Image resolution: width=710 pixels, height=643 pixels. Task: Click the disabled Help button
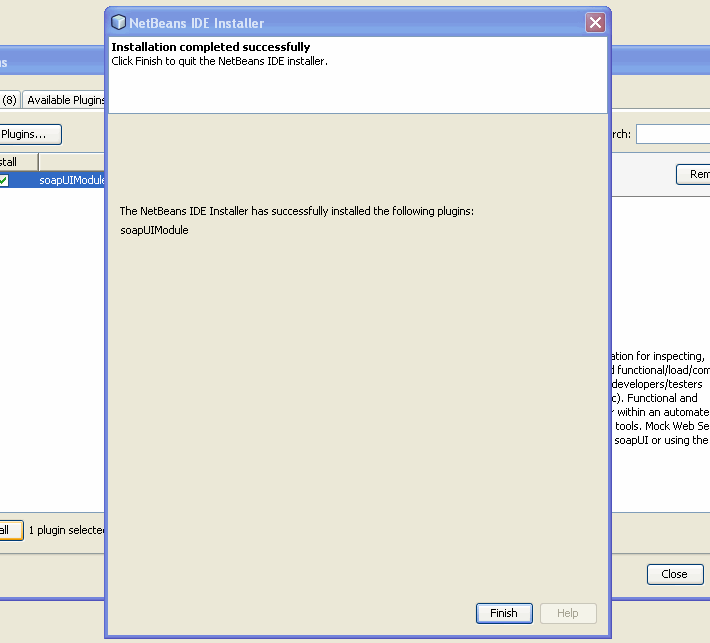568,613
